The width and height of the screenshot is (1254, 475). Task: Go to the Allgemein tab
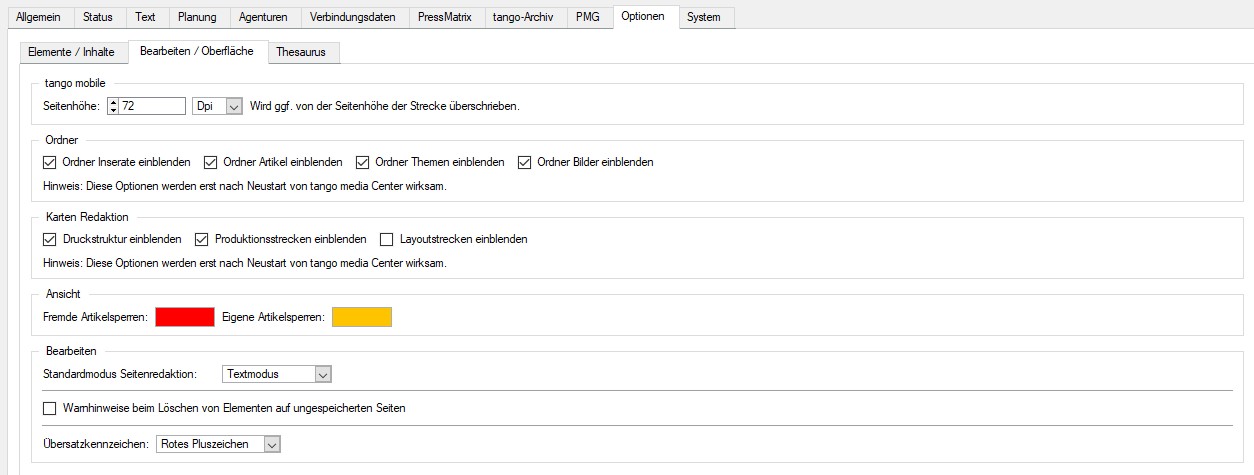tap(39, 17)
